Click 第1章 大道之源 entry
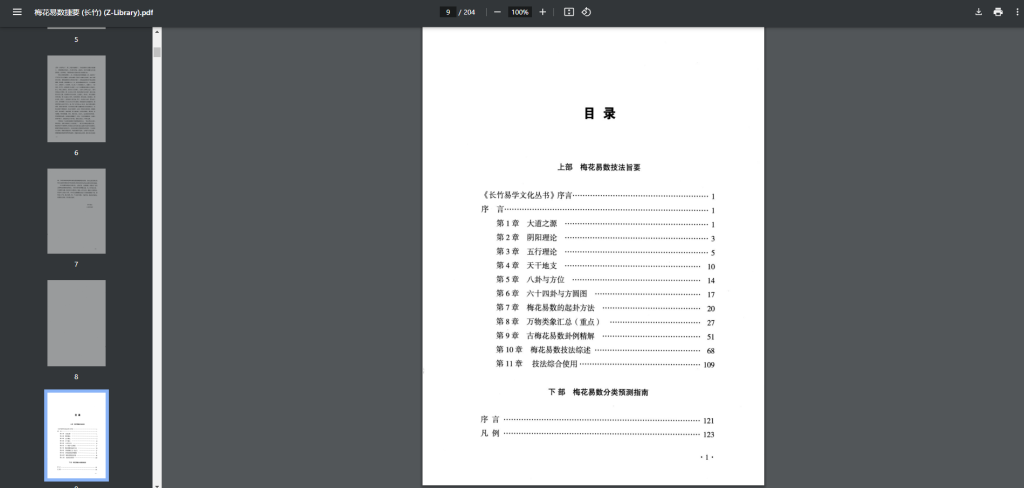 (x=605, y=224)
